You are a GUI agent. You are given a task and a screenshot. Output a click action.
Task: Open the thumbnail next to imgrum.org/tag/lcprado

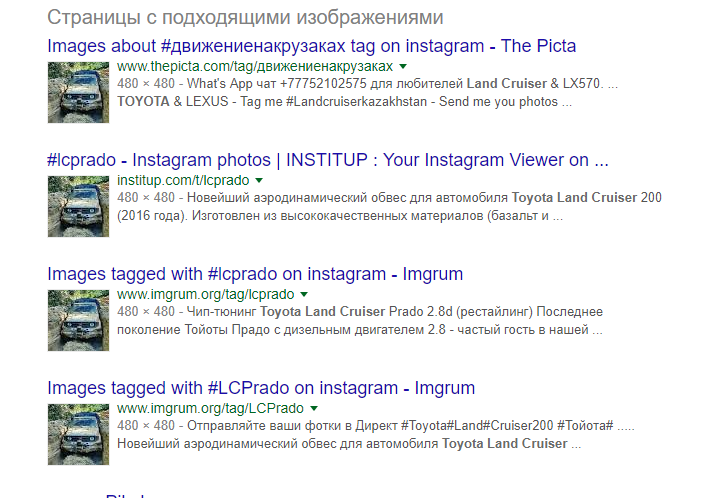(78, 321)
